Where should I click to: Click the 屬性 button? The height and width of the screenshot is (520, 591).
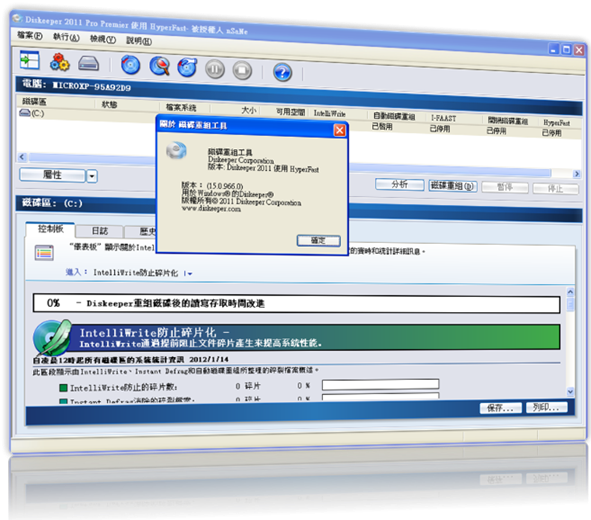pyautogui.click(x=52, y=175)
